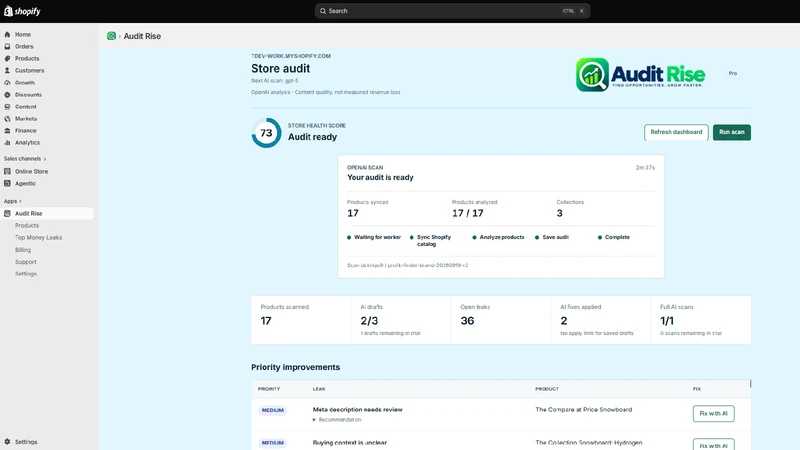Viewport: 800px width, 450px height.
Task: Click the Home icon in sidebar
Action: point(7,35)
